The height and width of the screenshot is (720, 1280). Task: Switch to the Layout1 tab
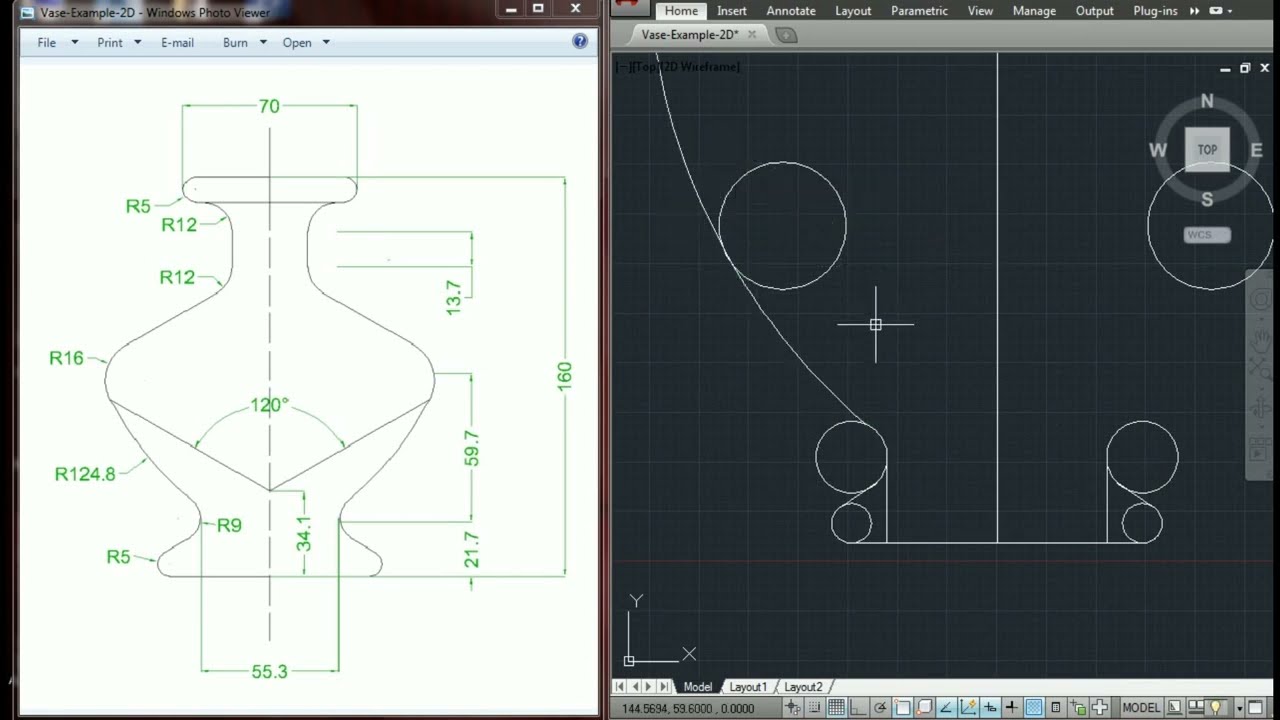pyautogui.click(x=748, y=687)
